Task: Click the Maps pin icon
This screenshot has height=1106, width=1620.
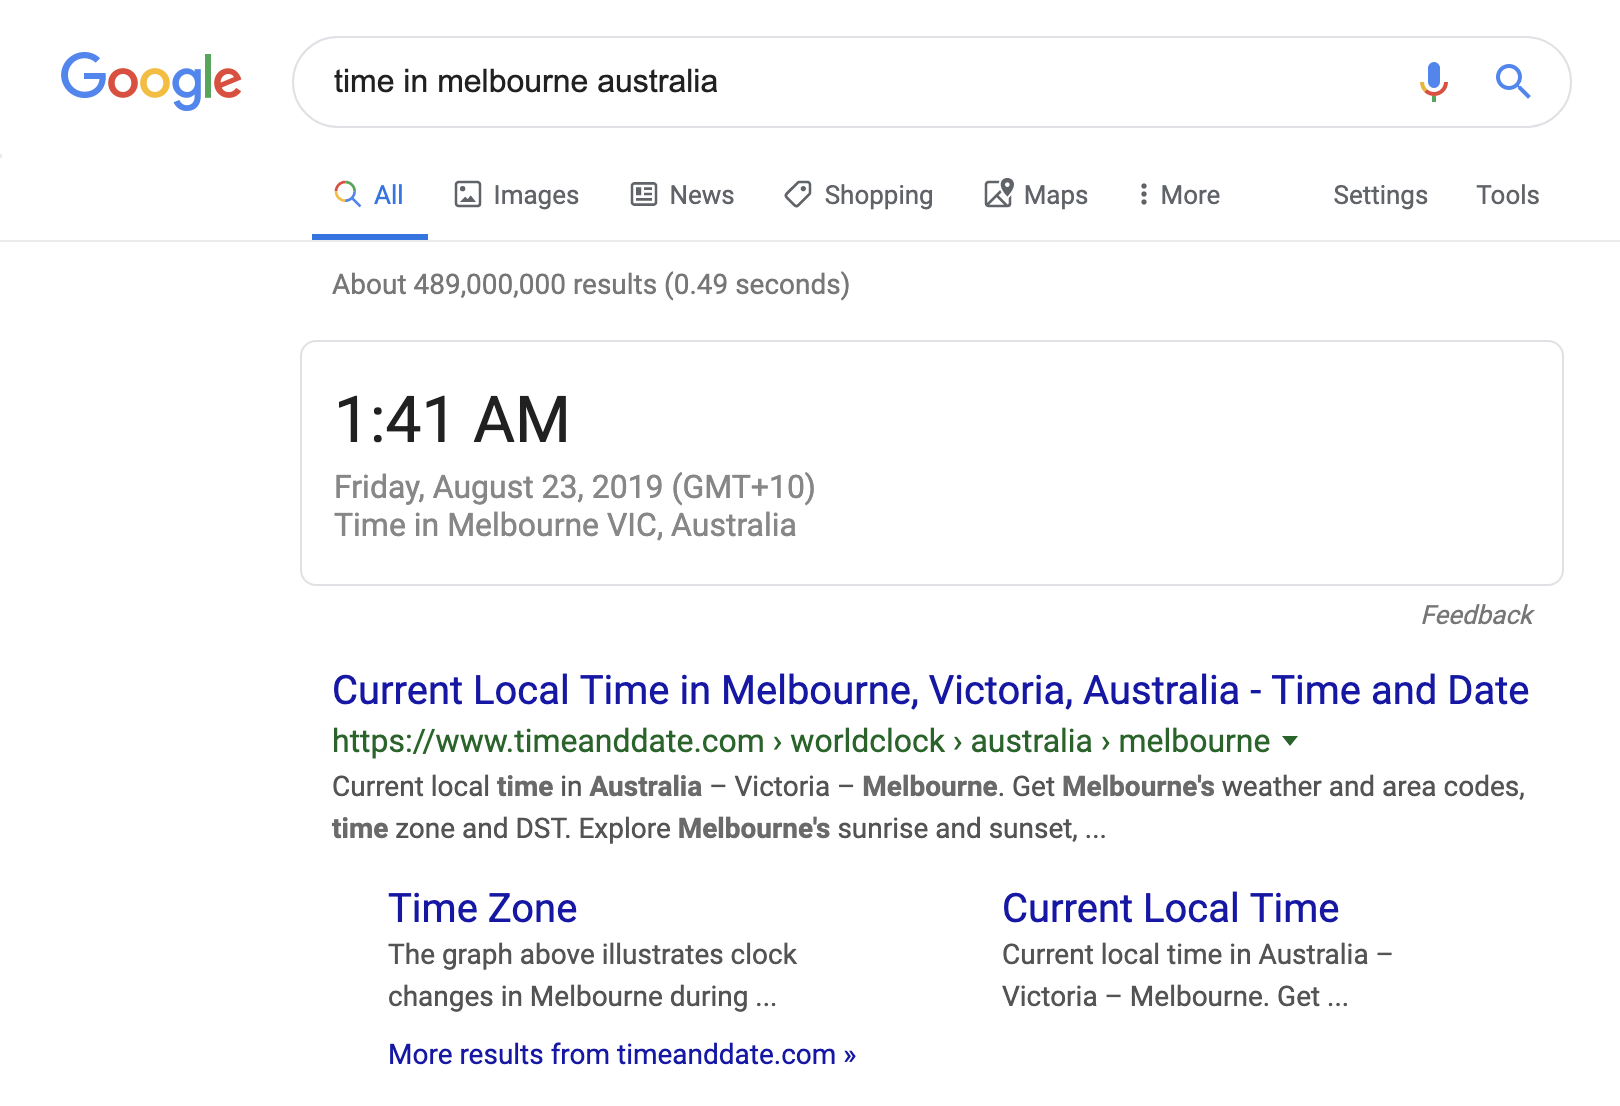Action: (x=999, y=193)
